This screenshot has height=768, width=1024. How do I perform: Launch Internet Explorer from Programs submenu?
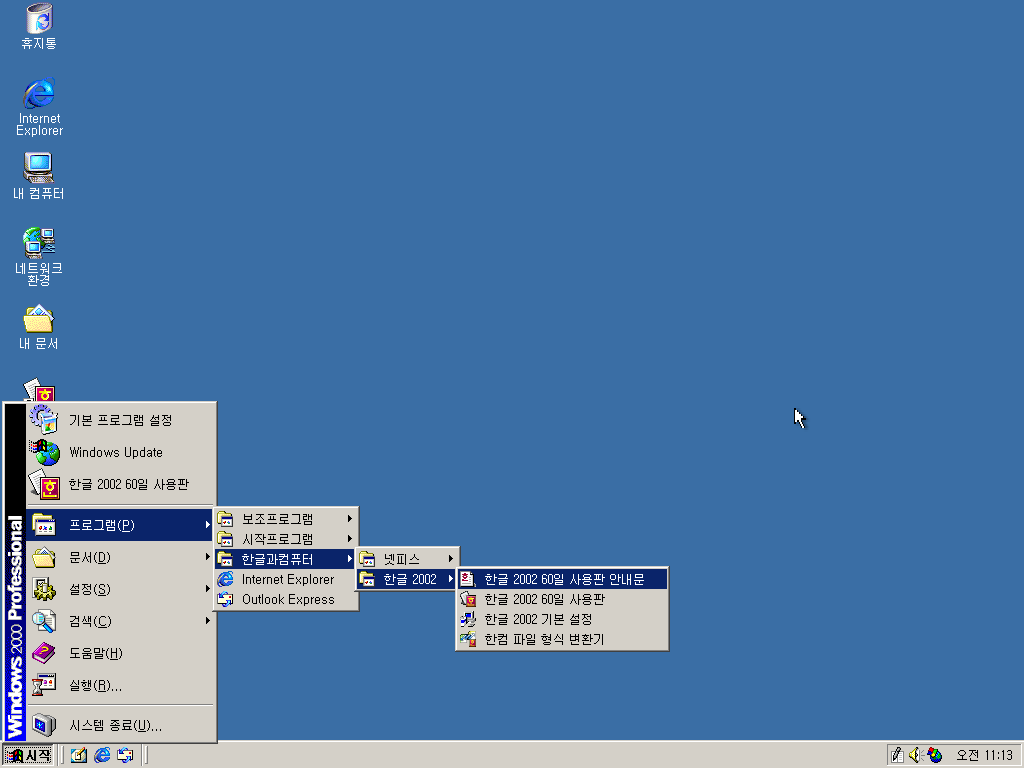click(286, 580)
